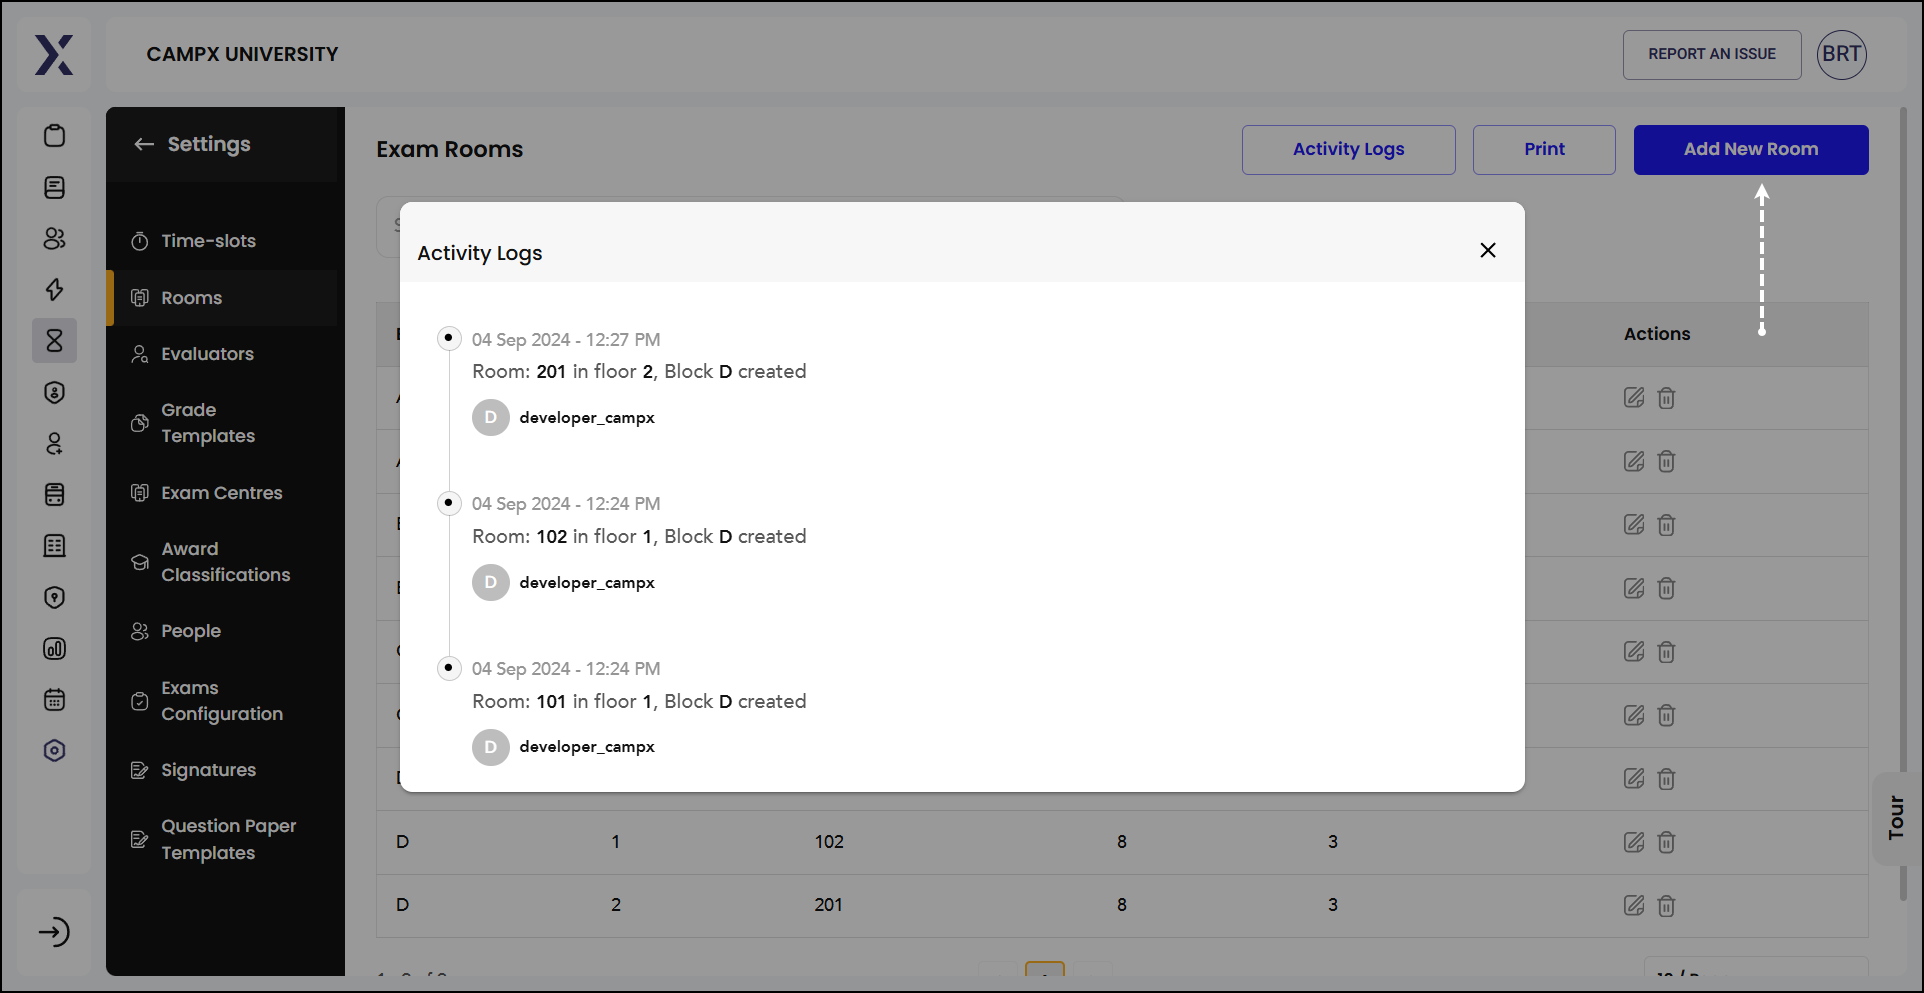Screen dimensions: 1924x993
Task: Open the clipboard icon in left rail
Action: [x=55, y=136]
